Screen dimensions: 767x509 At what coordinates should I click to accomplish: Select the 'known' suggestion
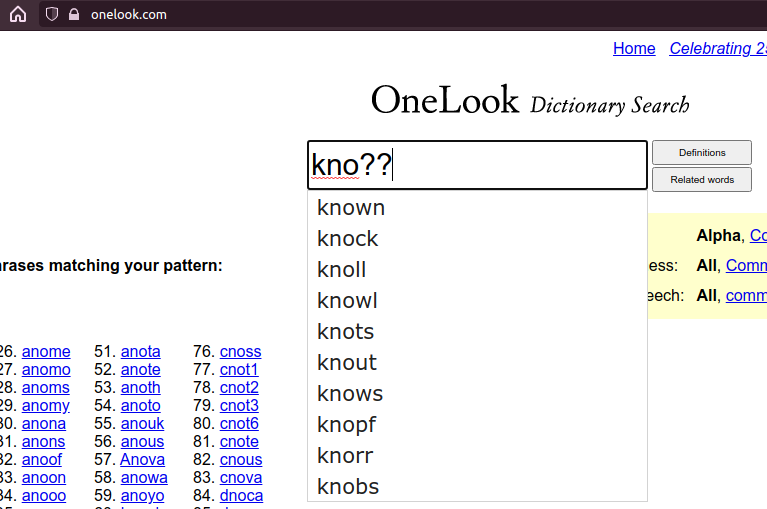pyautogui.click(x=477, y=208)
